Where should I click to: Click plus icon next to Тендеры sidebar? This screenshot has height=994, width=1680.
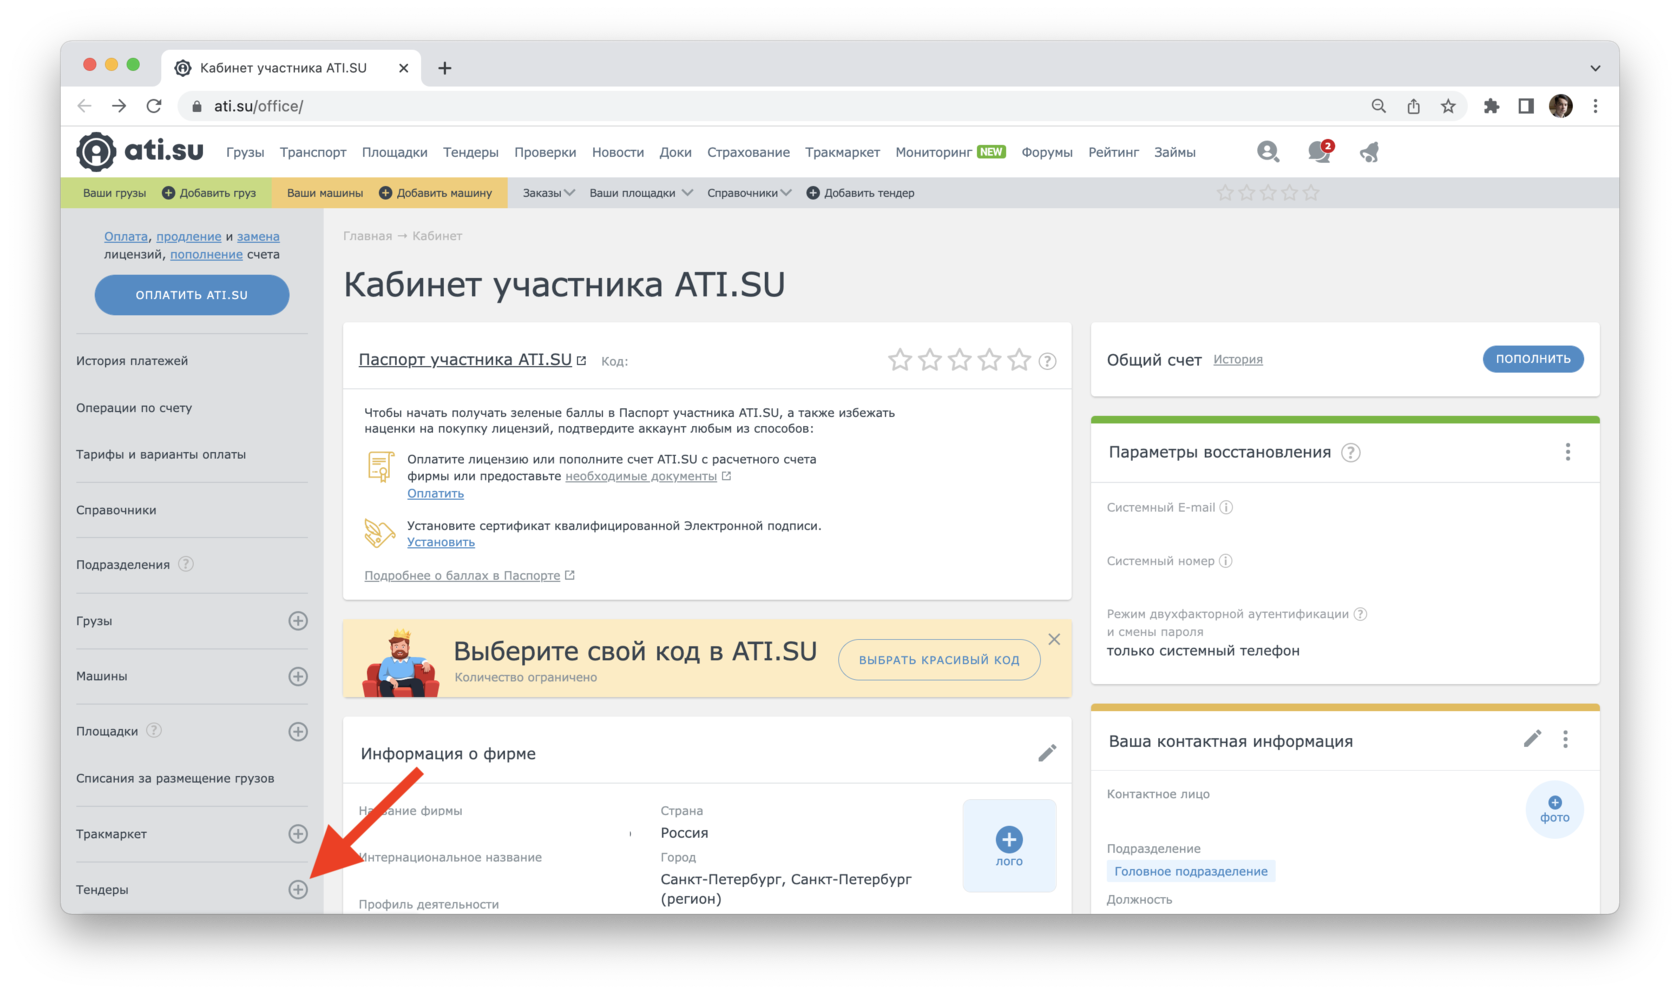298,889
